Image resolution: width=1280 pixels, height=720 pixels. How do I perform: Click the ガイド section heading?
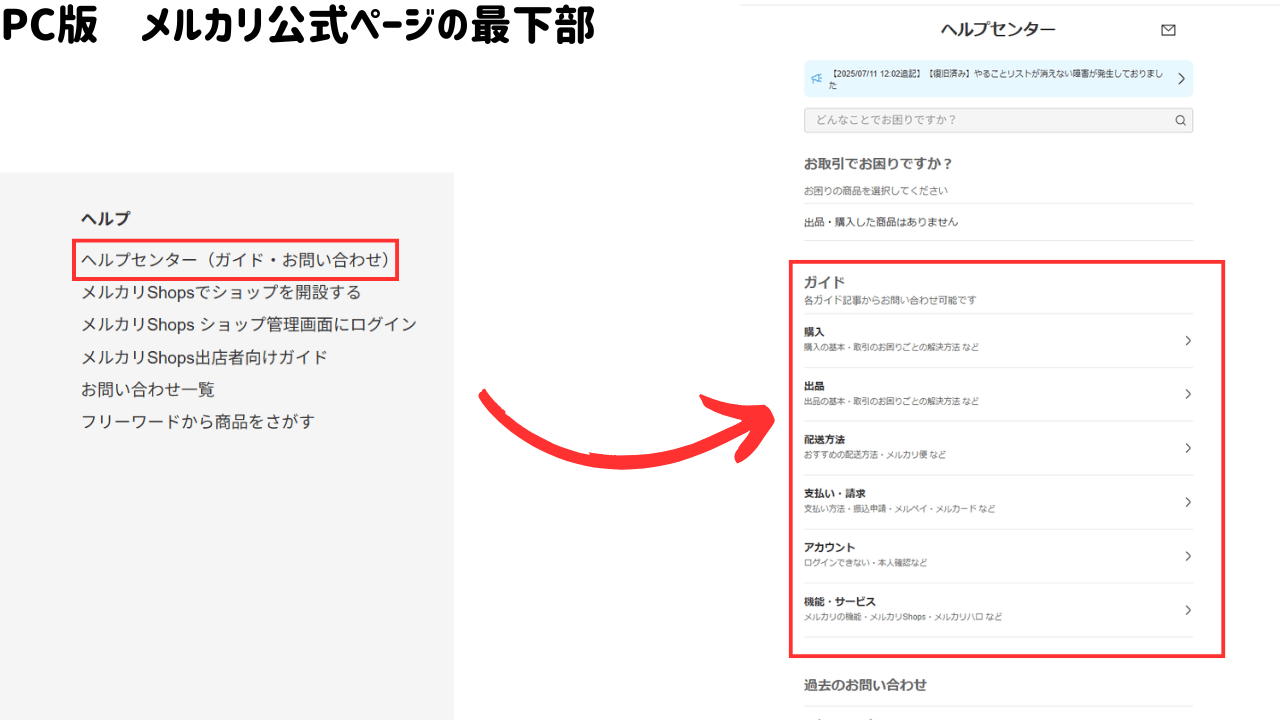pyautogui.click(x=824, y=282)
